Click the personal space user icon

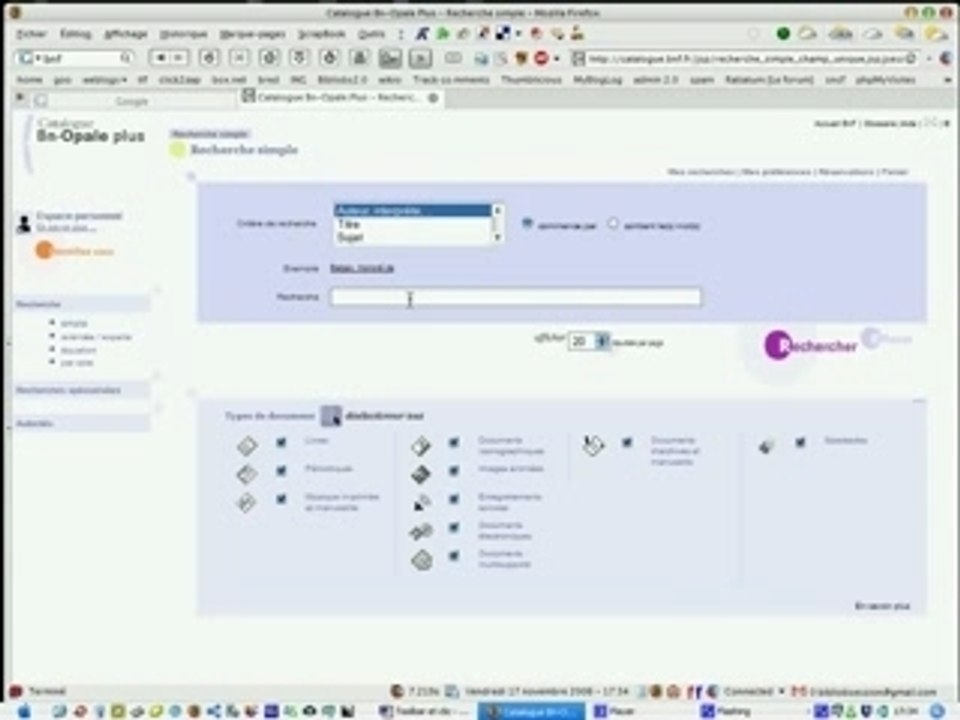click(x=24, y=223)
